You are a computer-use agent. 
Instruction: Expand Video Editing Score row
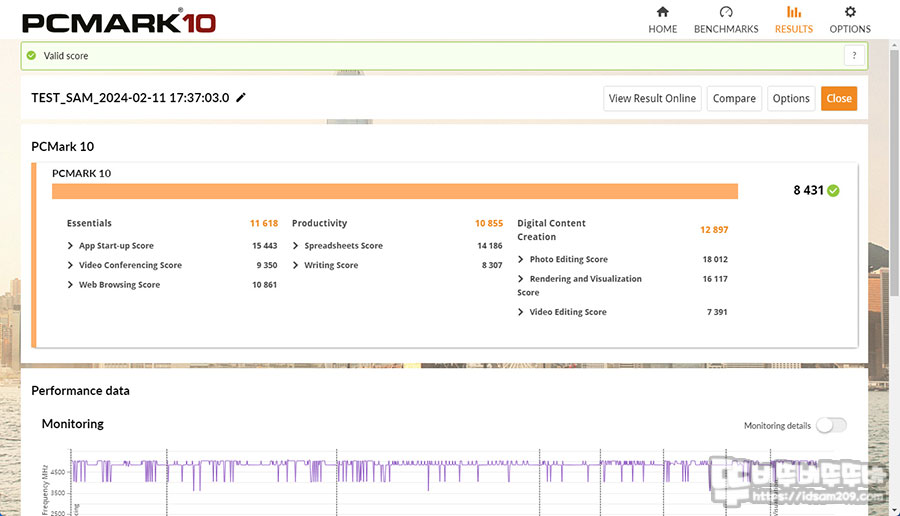click(x=521, y=312)
